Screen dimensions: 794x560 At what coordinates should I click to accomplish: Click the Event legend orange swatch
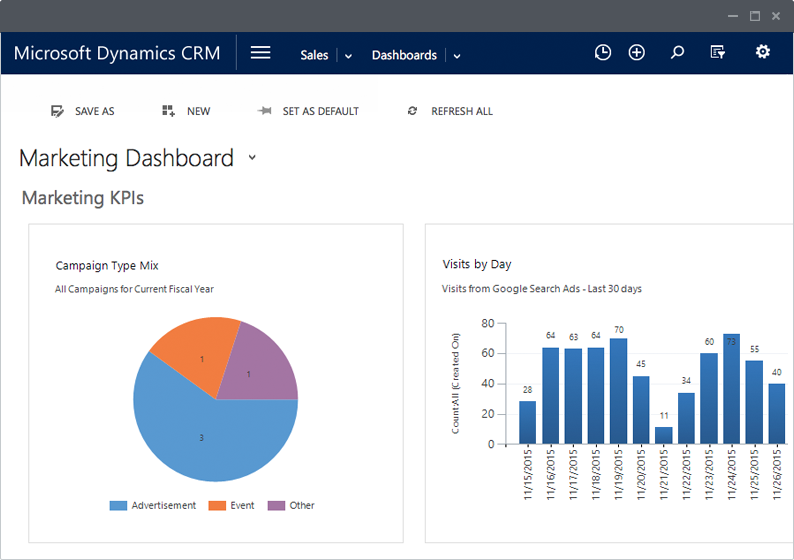[x=217, y=505]
